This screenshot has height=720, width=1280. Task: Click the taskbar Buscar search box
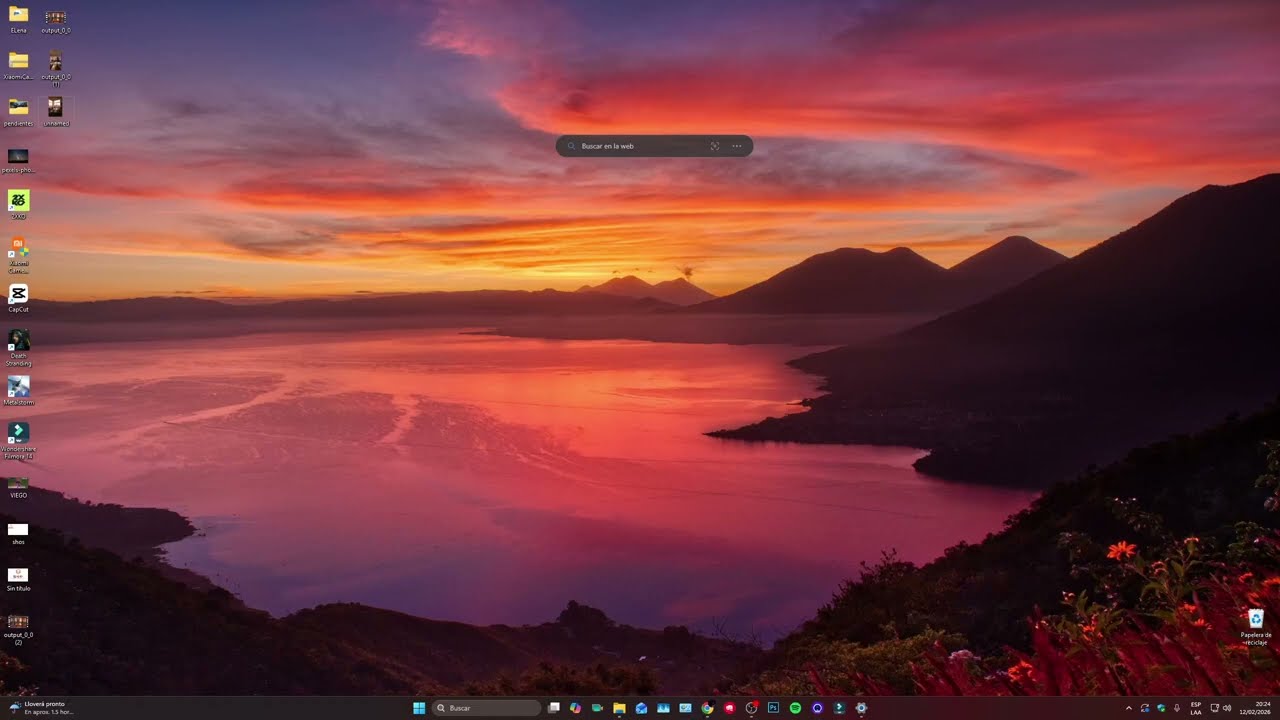click(x=487, y=708)
